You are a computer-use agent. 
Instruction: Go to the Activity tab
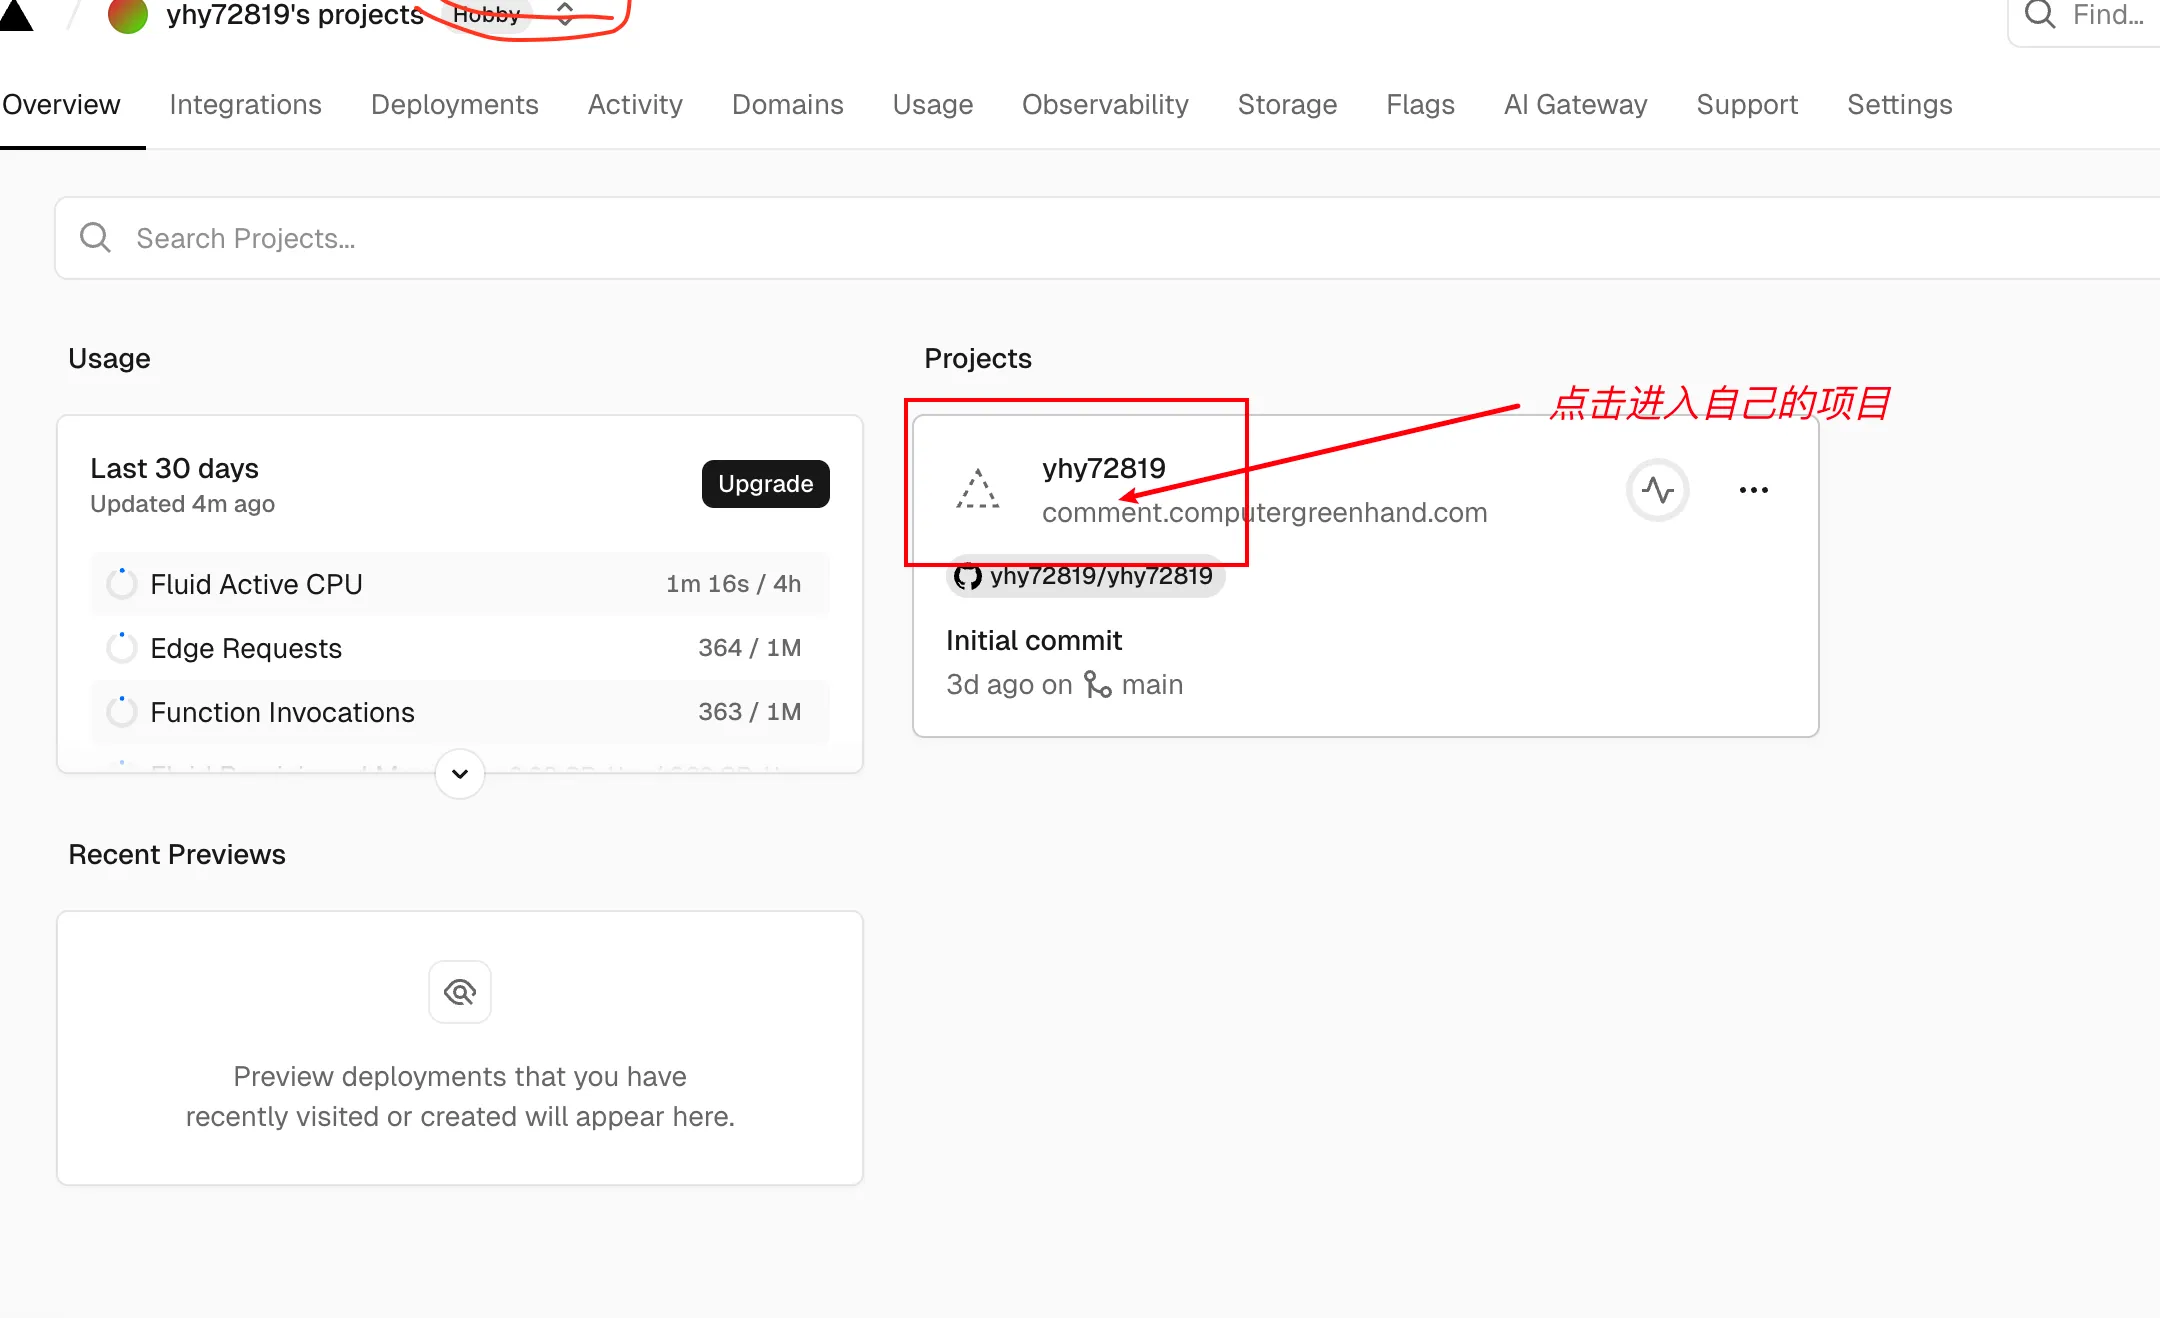click(x=635, y=105)
